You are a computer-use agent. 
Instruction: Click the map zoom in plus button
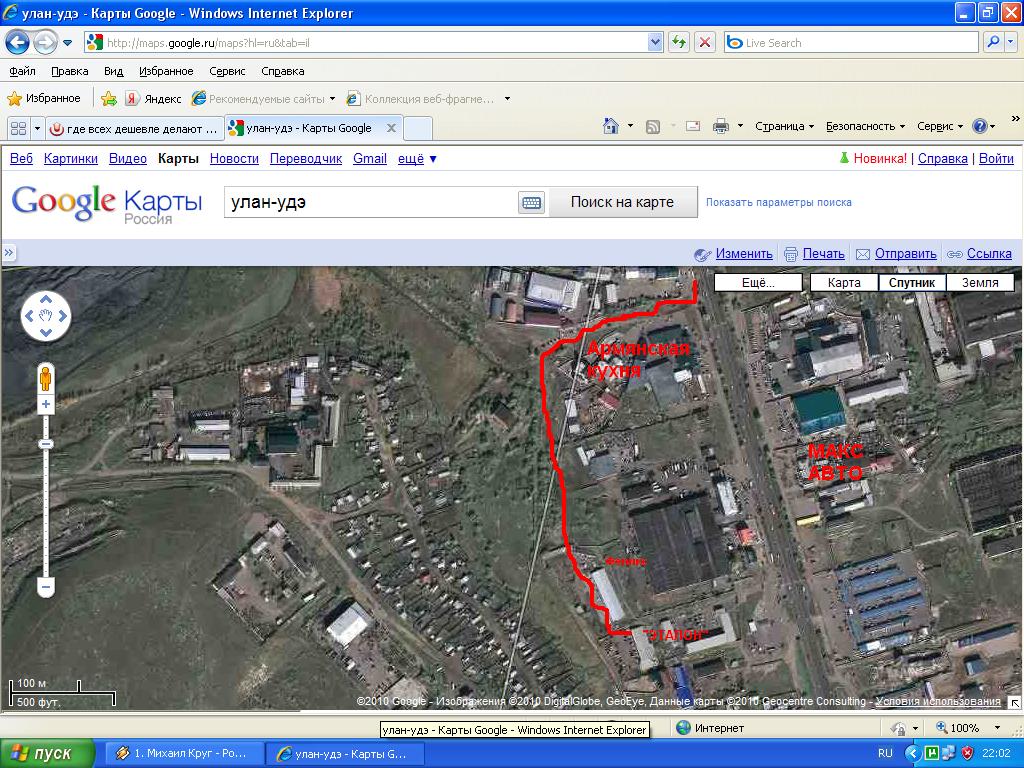coord(45,404)
